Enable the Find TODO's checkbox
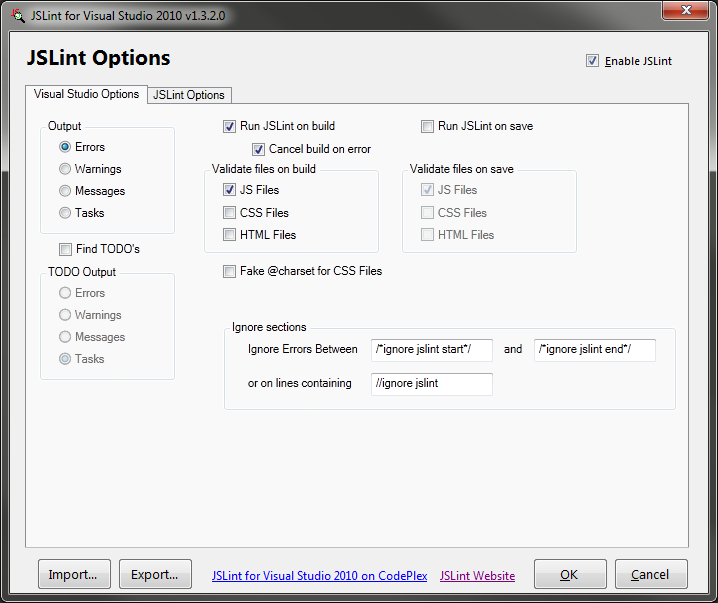Screen dimensions: 718x603 click(66, 249)
